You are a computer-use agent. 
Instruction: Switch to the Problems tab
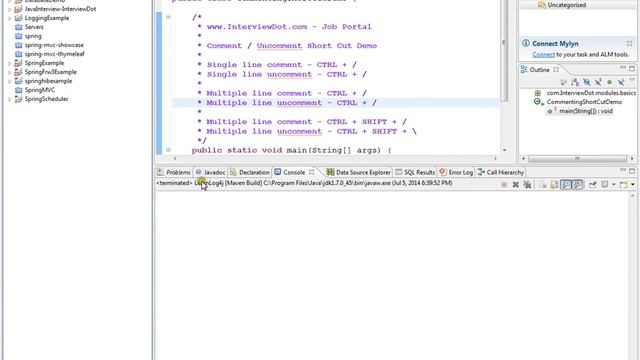click(174, 172)
